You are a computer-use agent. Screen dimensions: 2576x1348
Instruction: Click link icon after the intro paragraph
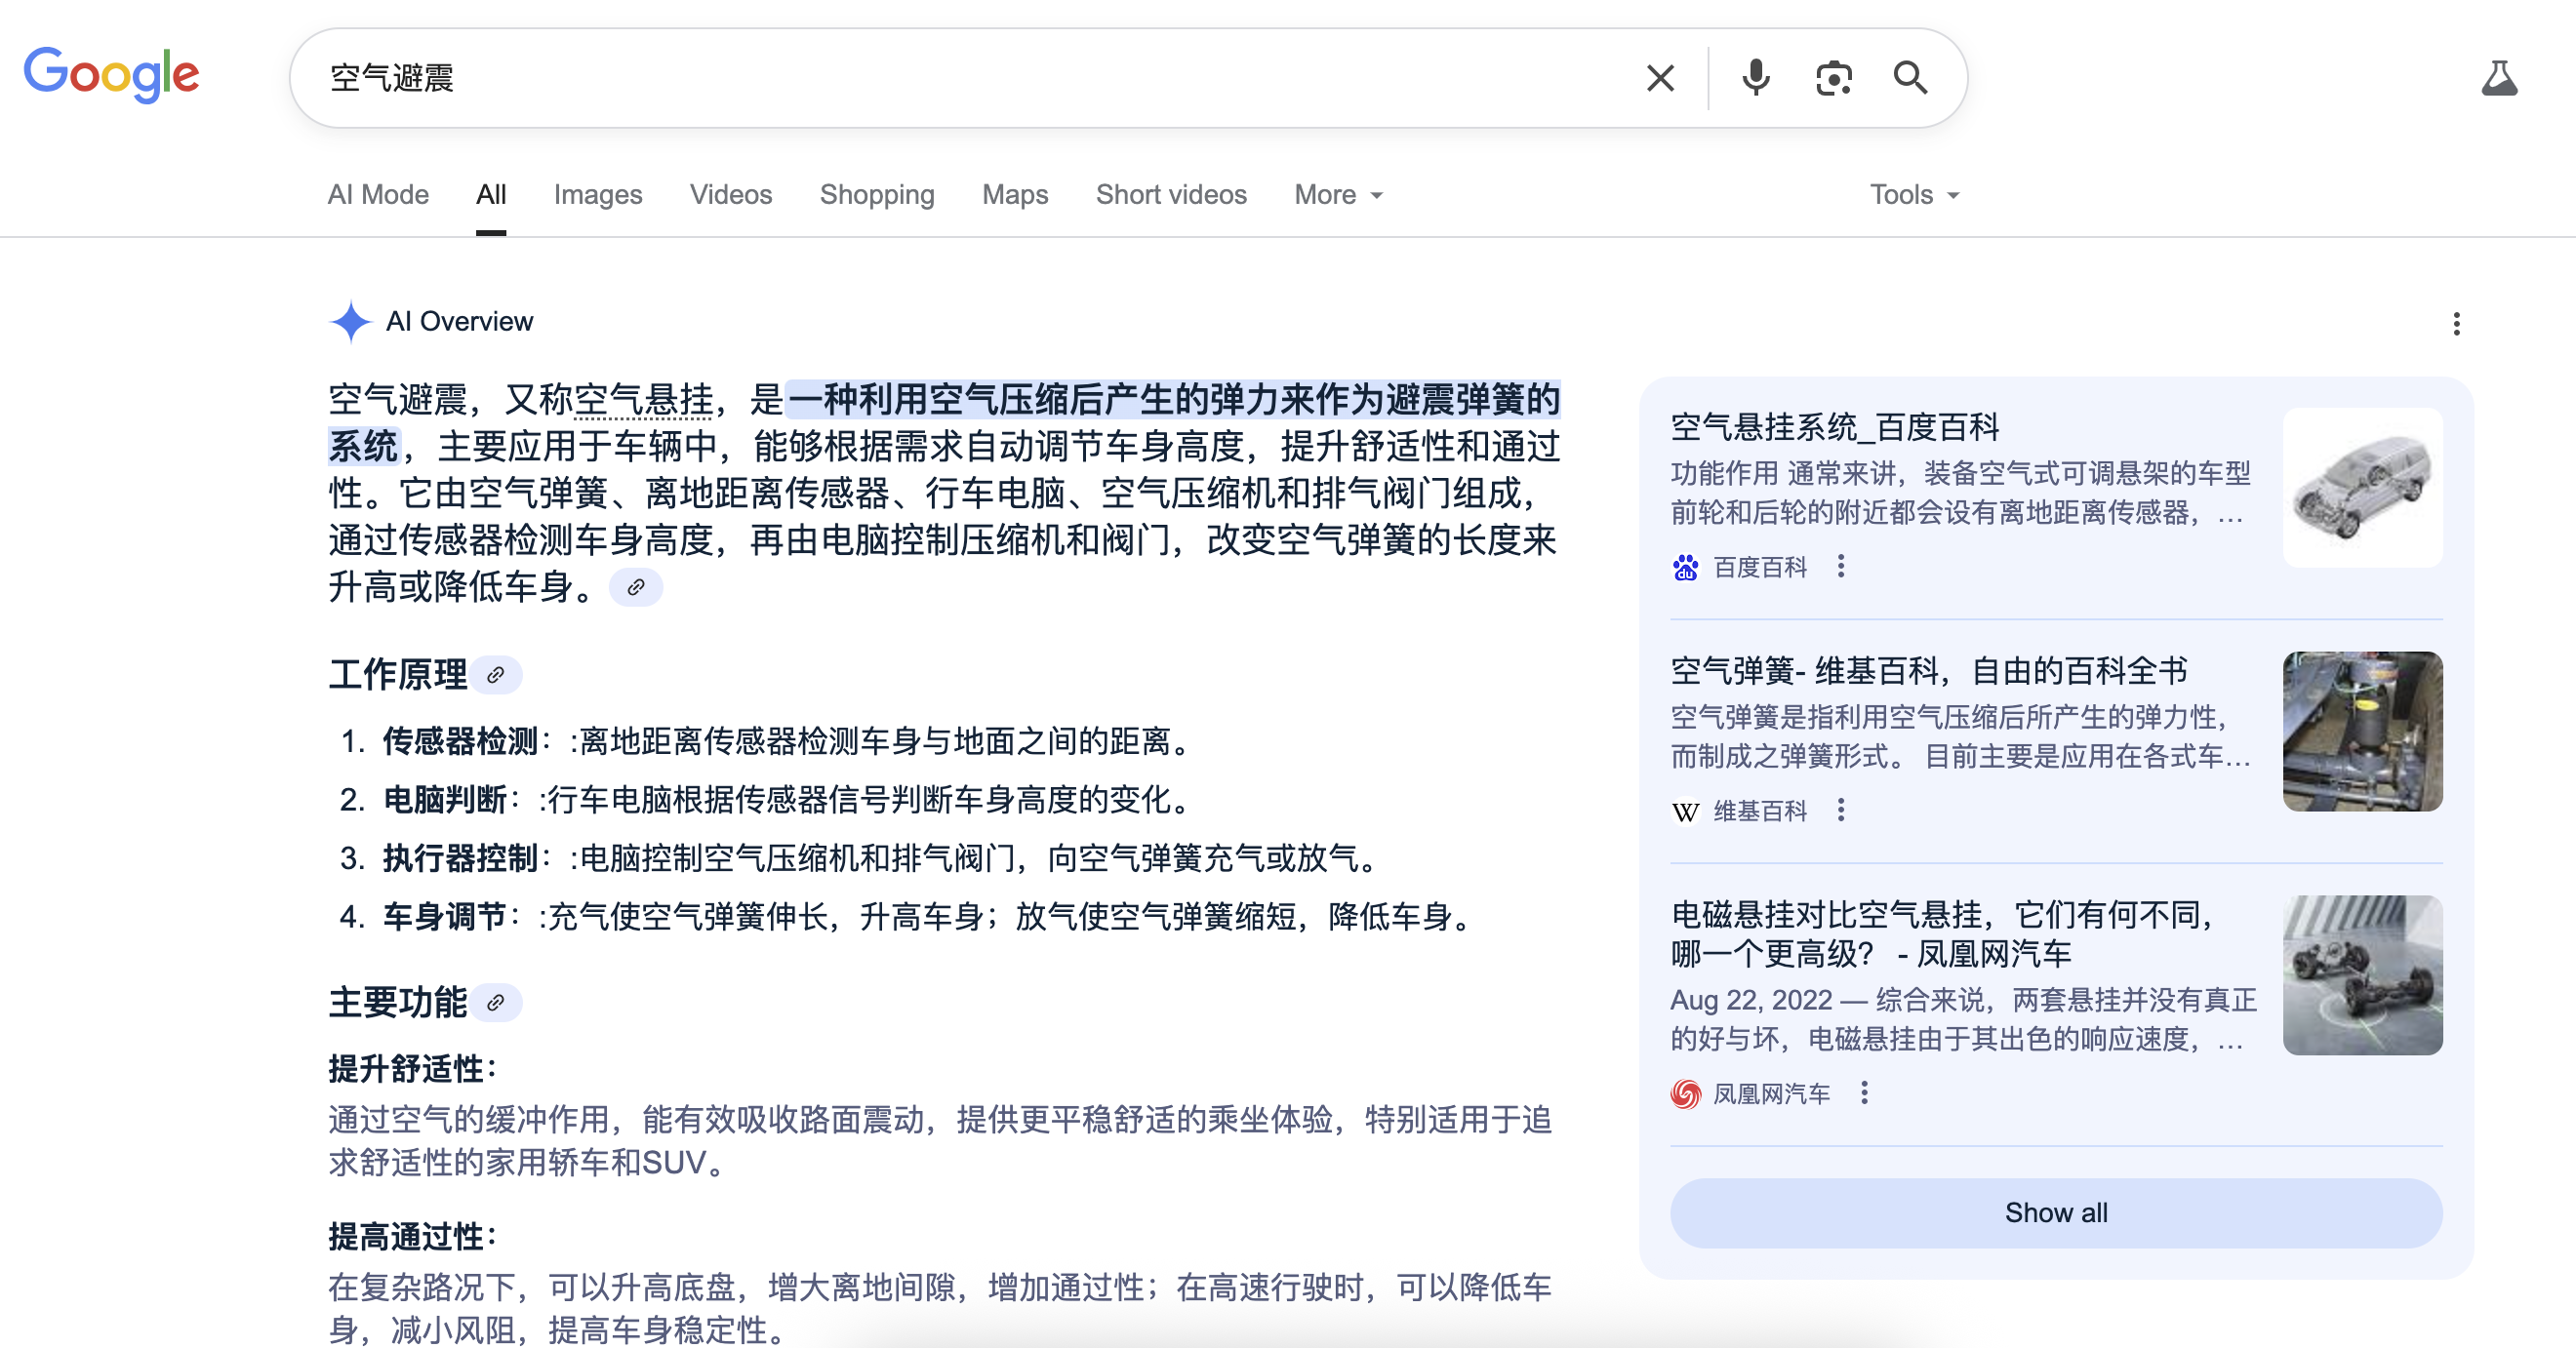[x=636, y=587]
